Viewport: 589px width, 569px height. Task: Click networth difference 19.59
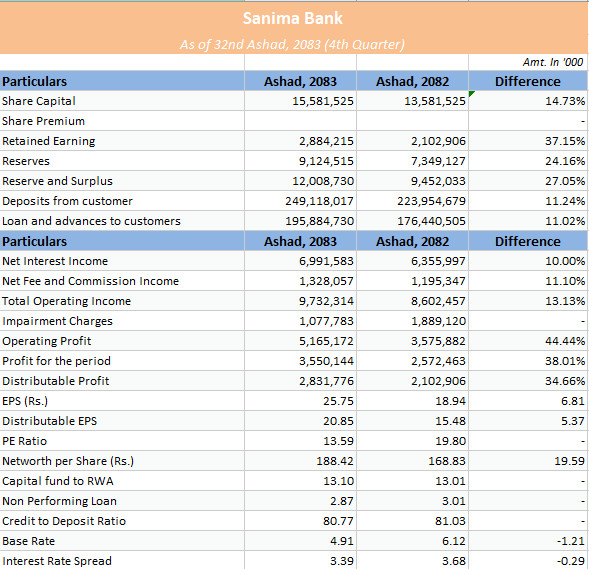(569, 461)
